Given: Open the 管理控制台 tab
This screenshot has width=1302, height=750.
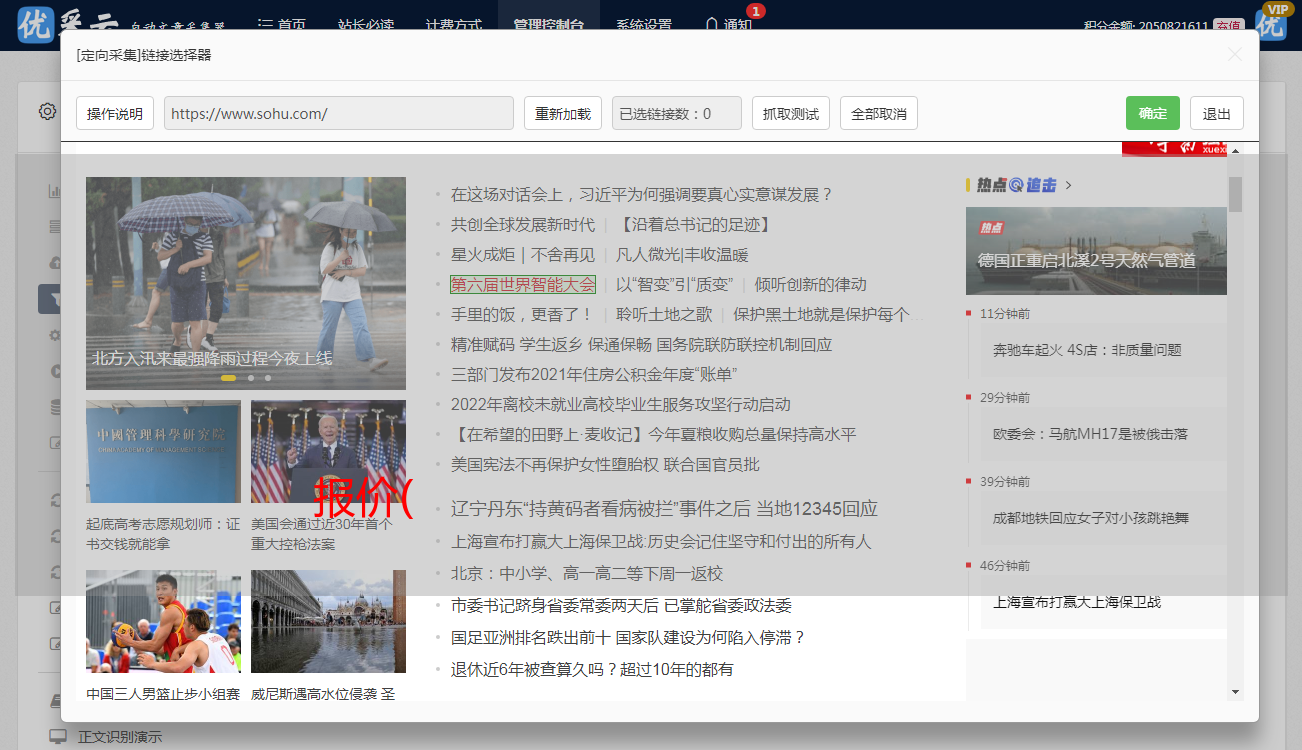Looking at the screenshot, I should 549,25.
